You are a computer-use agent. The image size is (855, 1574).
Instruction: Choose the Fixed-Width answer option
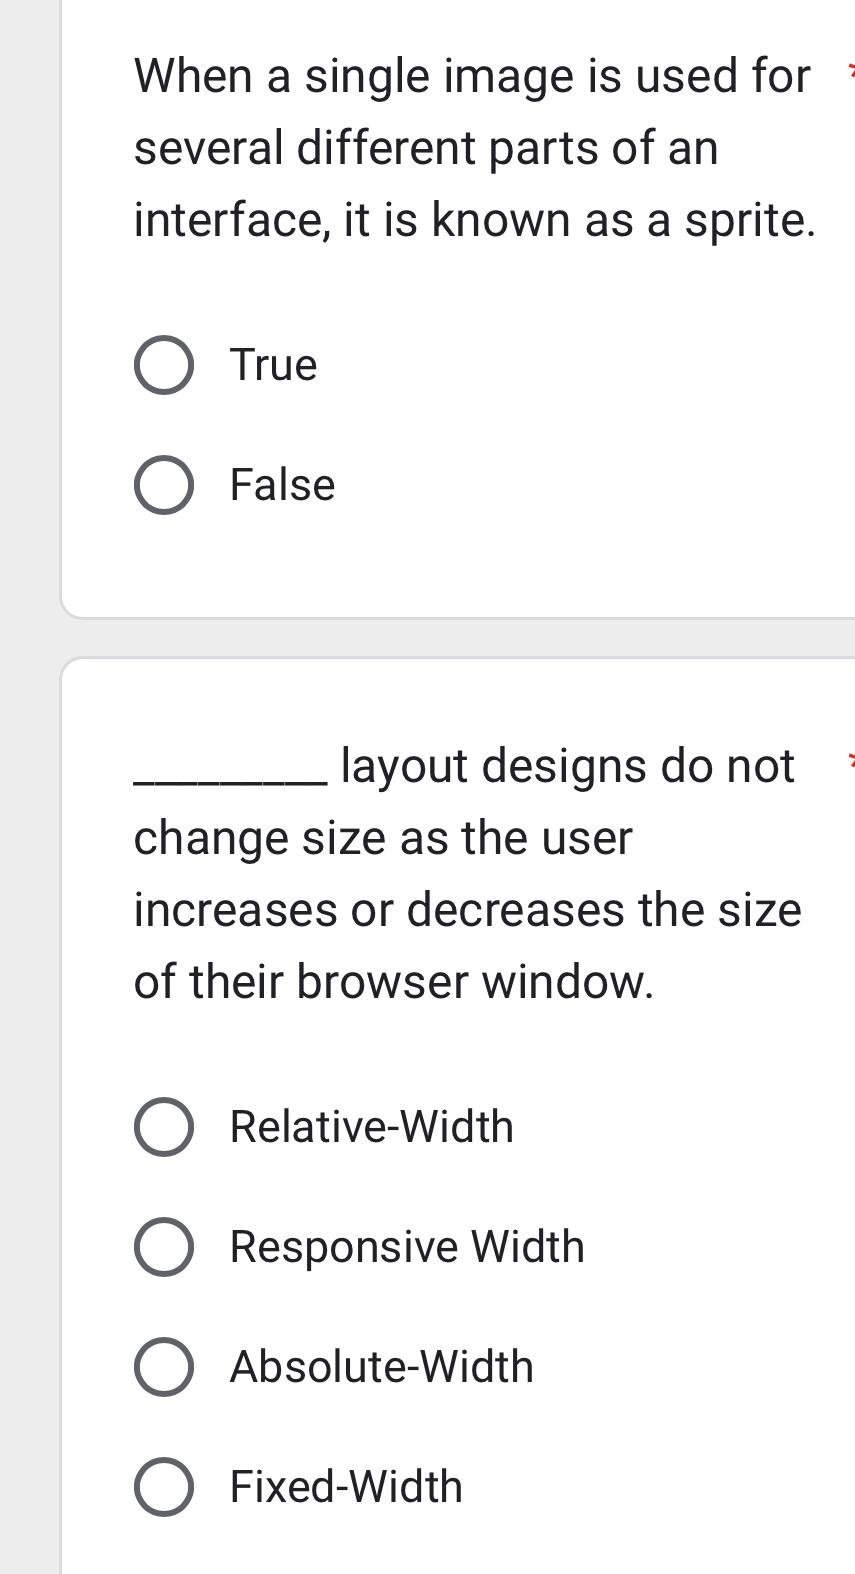pyautogui.click(x=164, y=1487)
